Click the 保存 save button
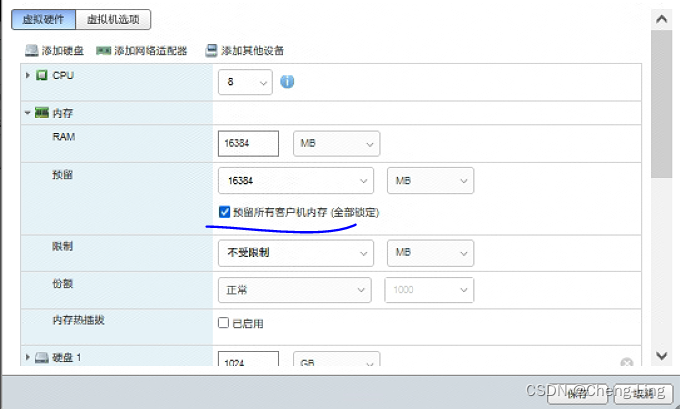This screenshot has height=409, width=680. point(578,393)
